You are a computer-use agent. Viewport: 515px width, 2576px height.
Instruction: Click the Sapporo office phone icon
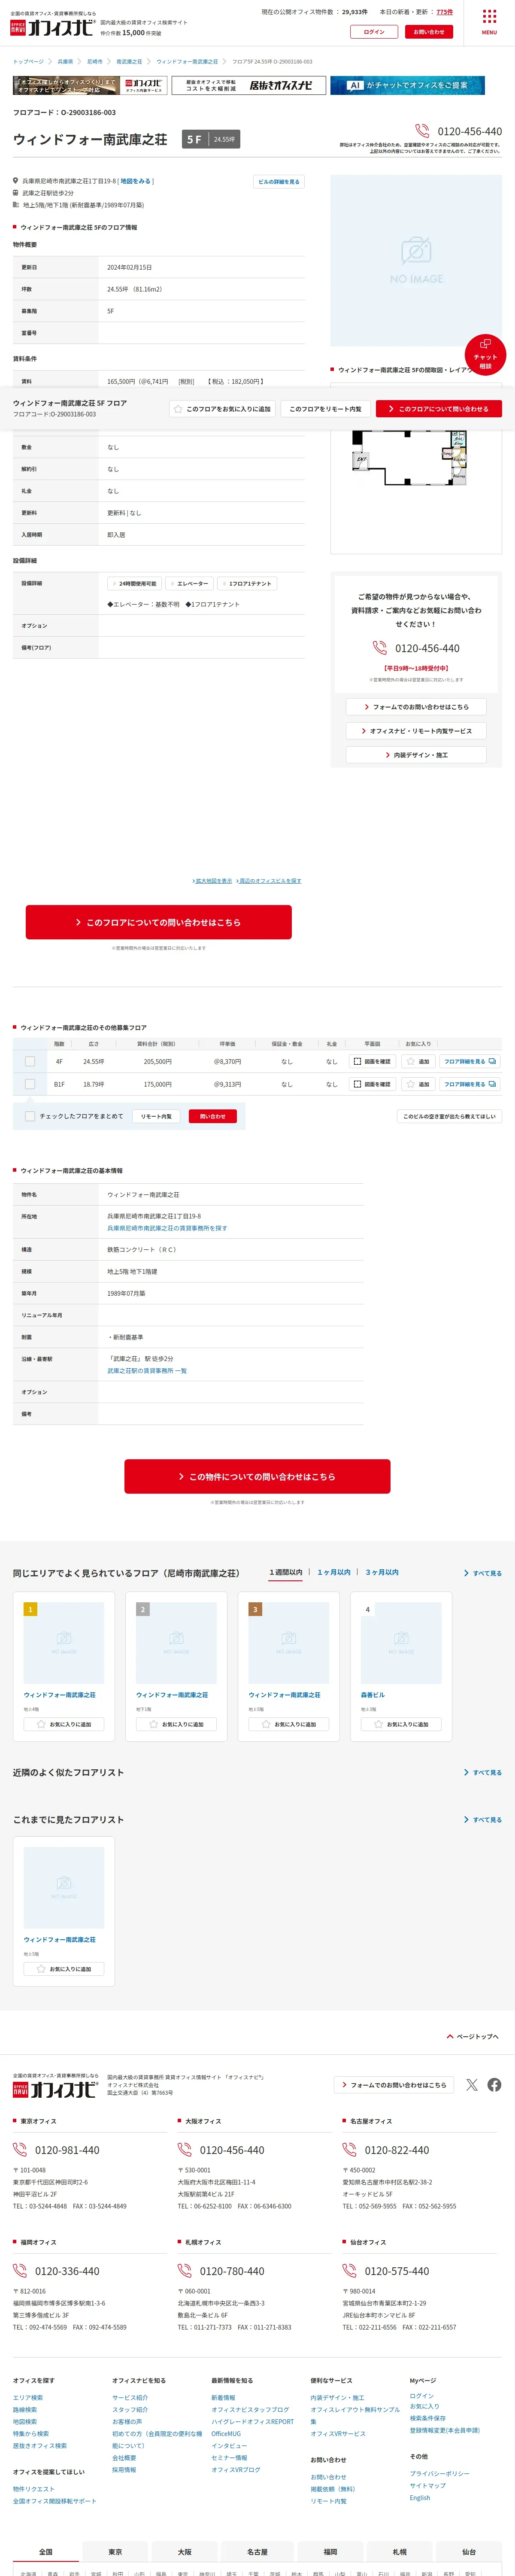pos(185,2271)
